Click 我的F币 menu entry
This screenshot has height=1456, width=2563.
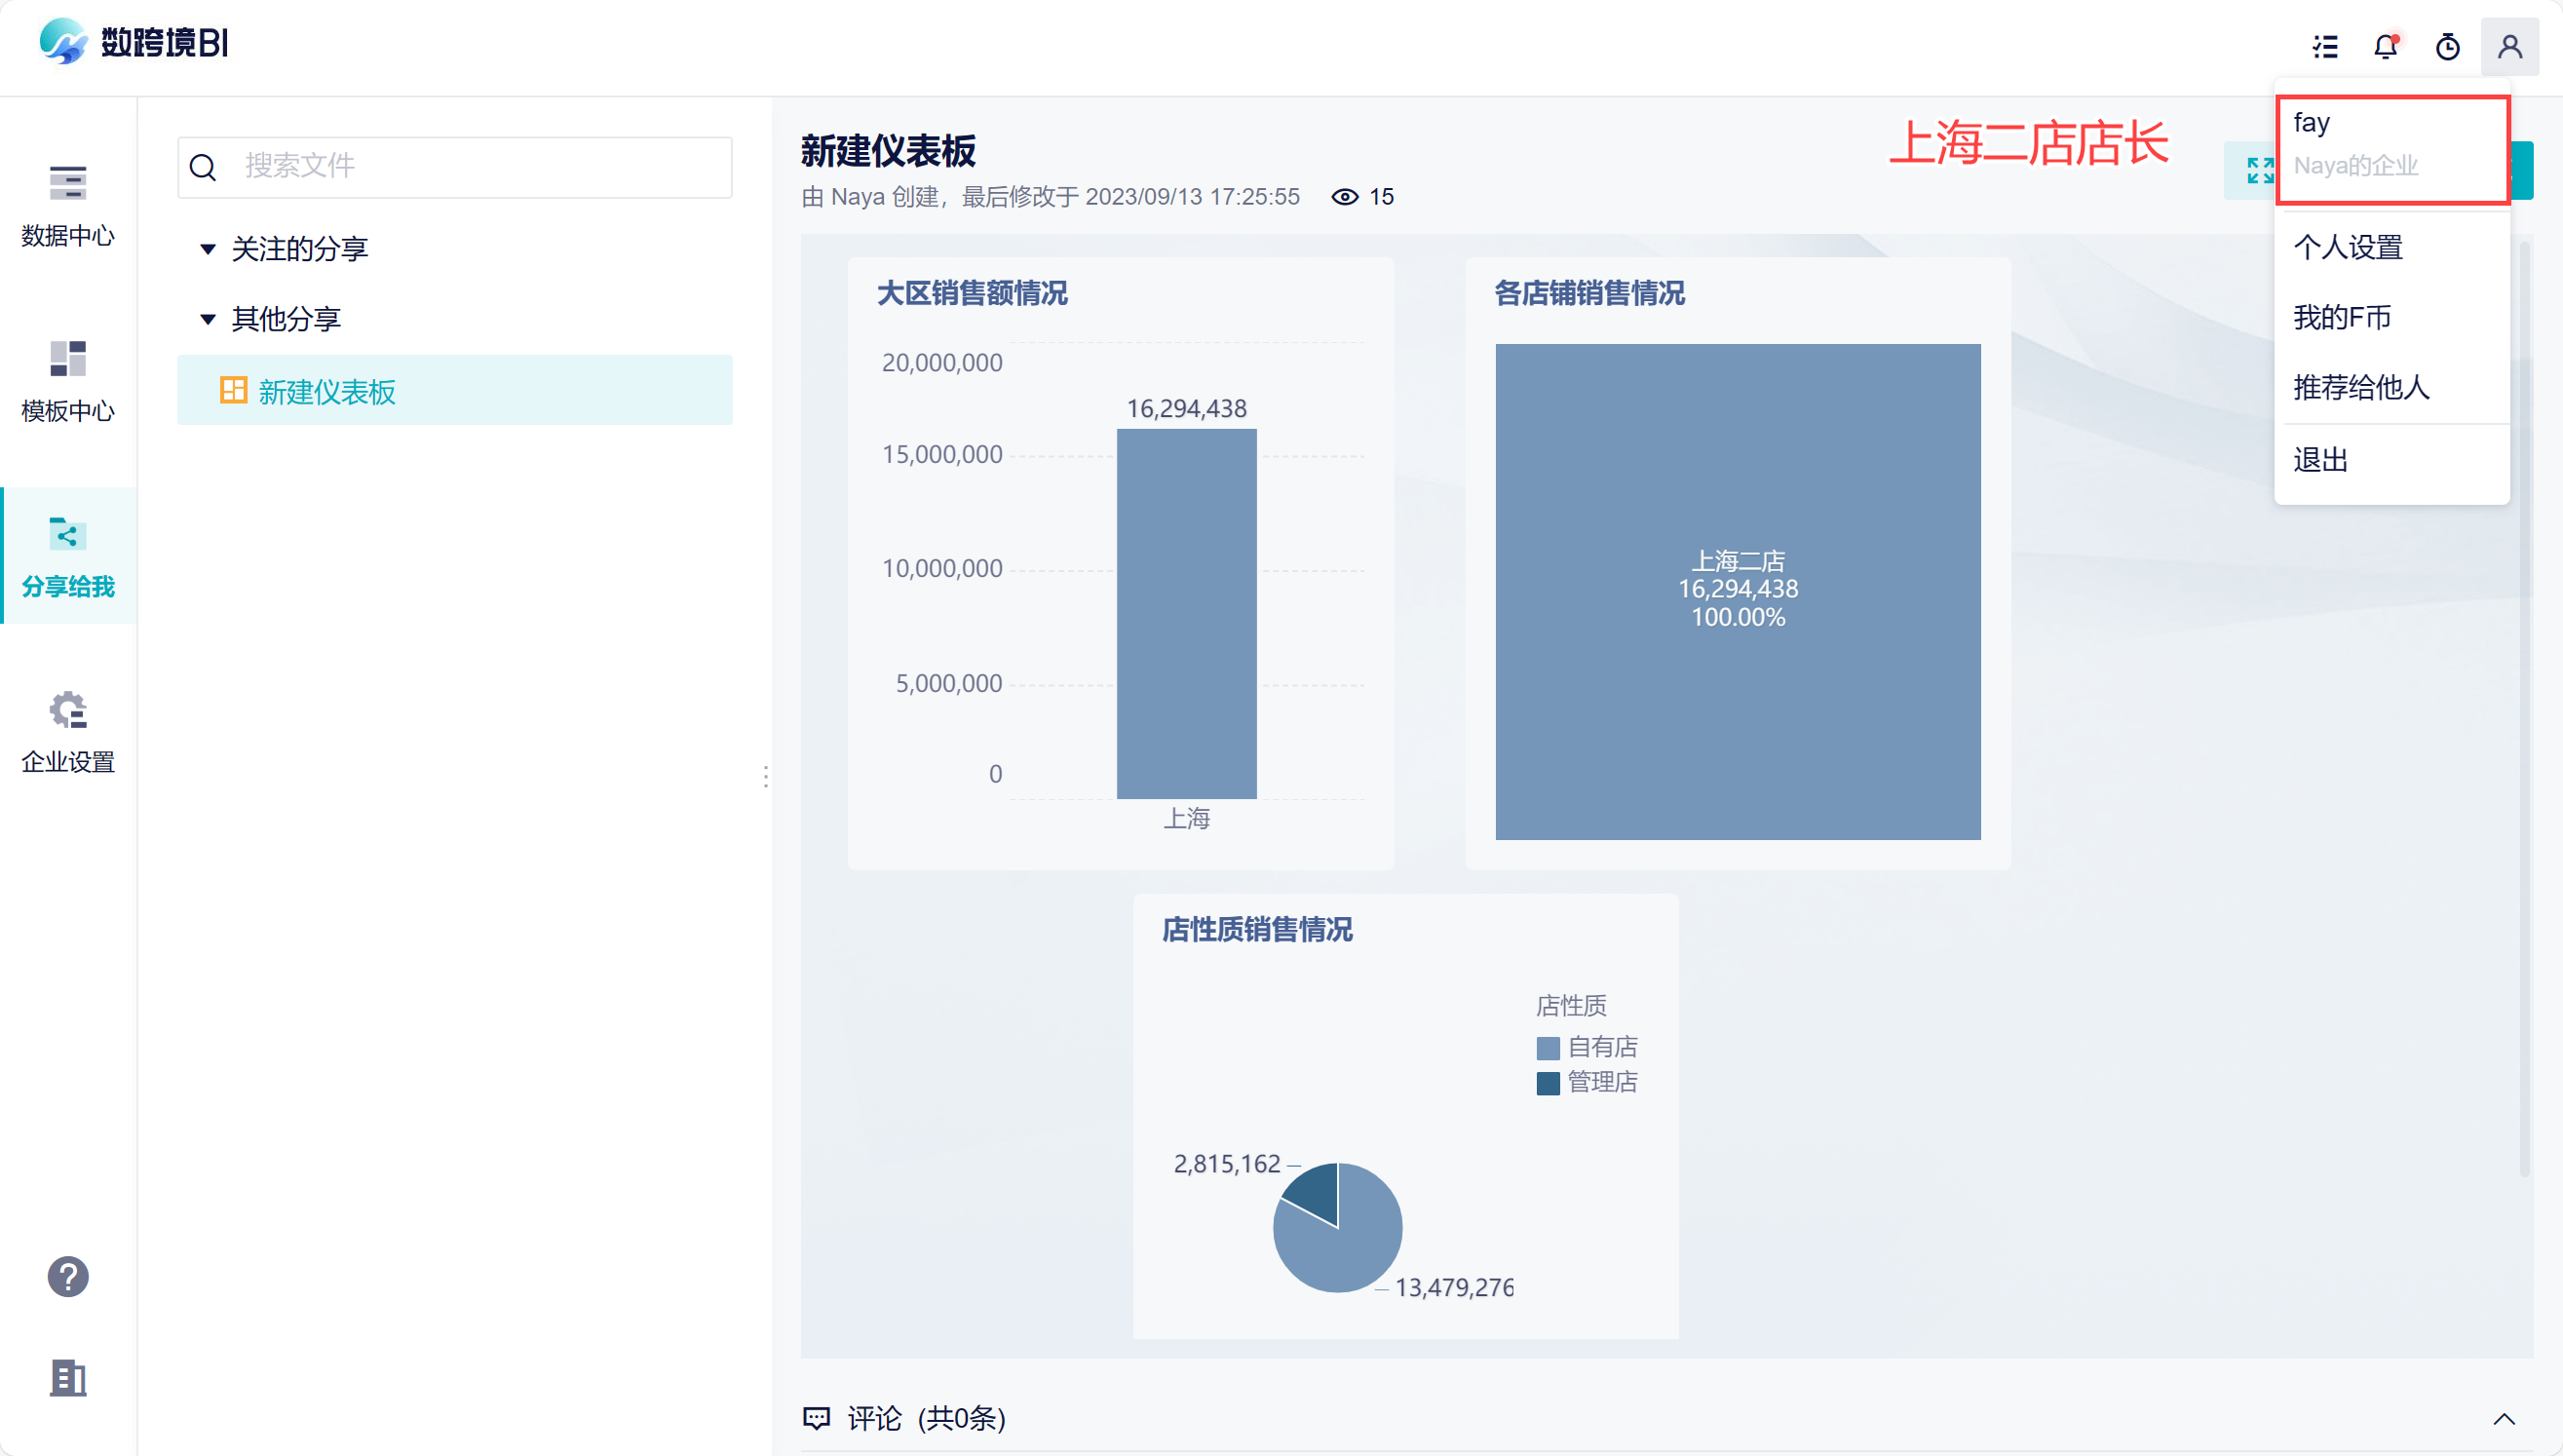click(x=2341, y=317)
